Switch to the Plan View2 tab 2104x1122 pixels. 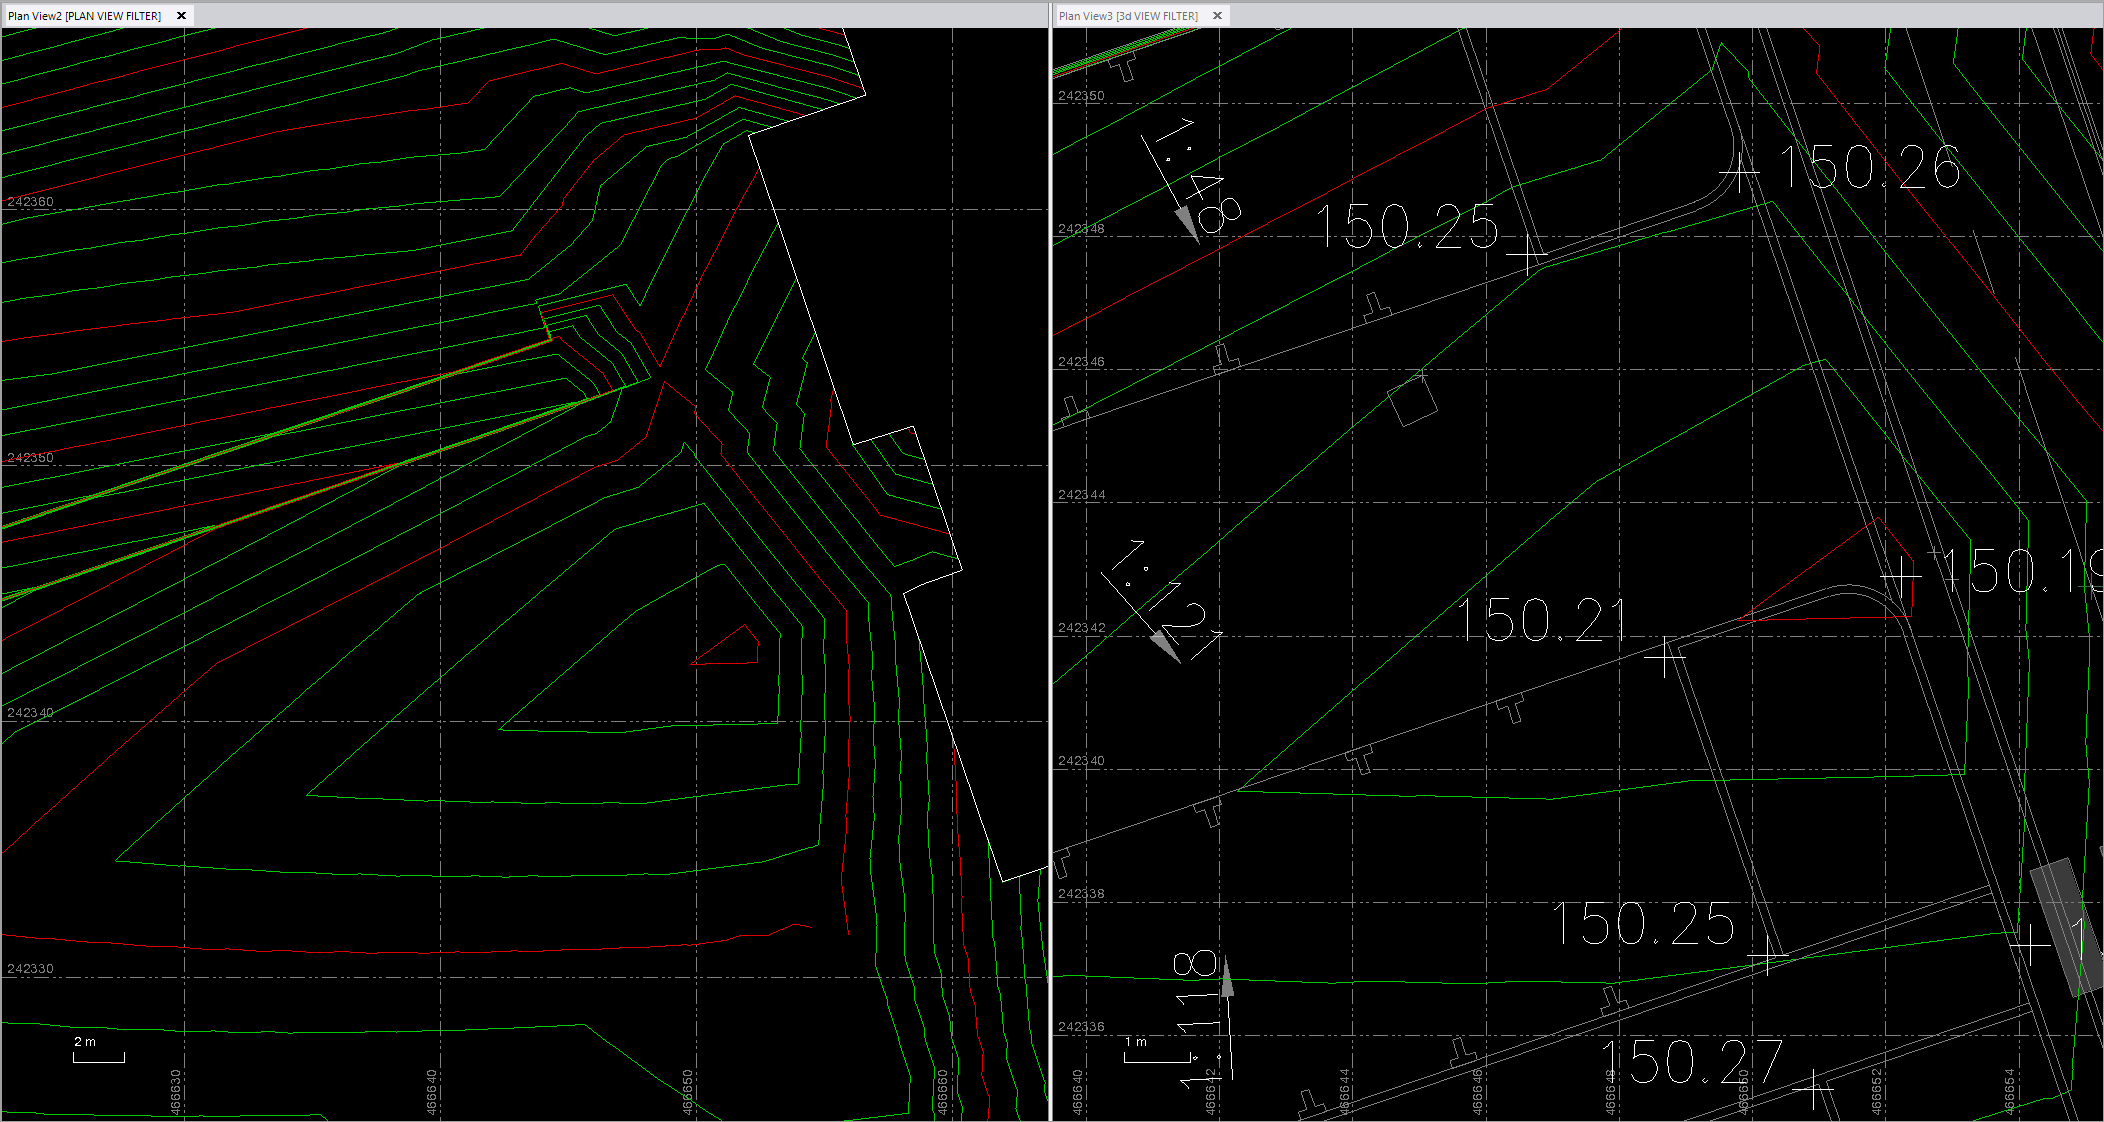click(x=84, y=16)
